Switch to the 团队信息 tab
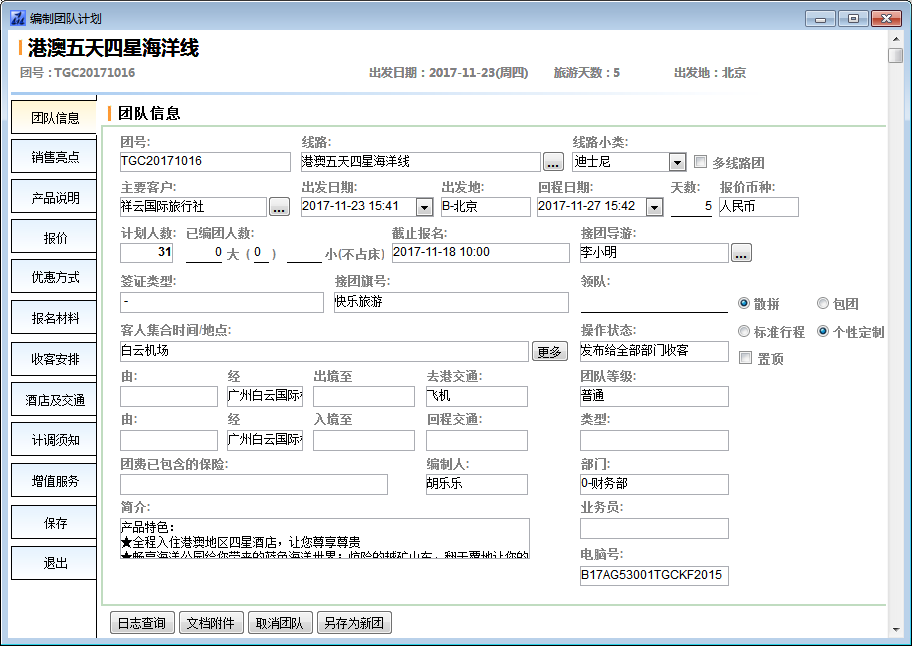Image resolution: width=912 pixels, height=646 pixels. pyautogui.click(x=54, y=117)
